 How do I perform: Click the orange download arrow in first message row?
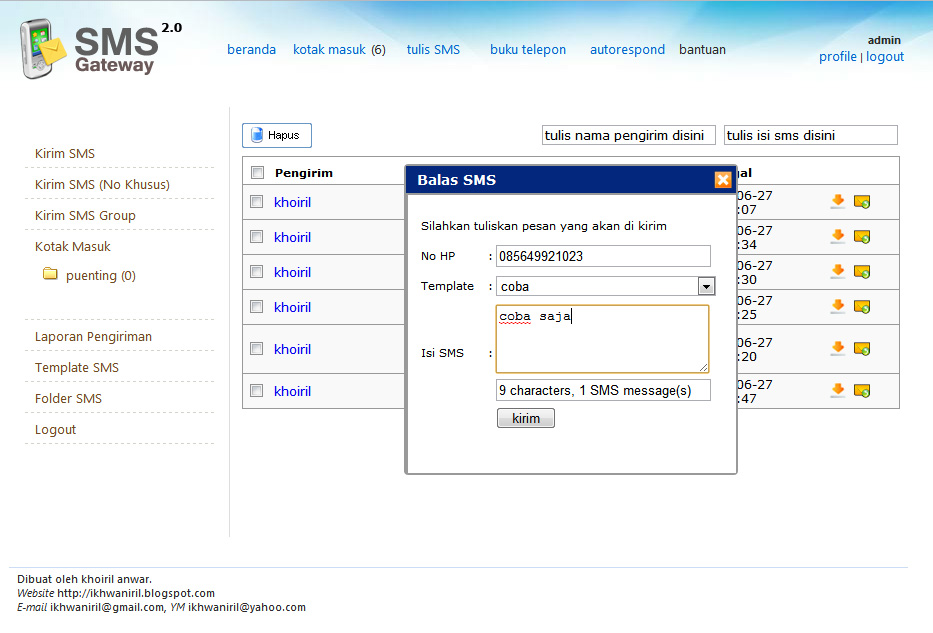click(x=838, y=202)
